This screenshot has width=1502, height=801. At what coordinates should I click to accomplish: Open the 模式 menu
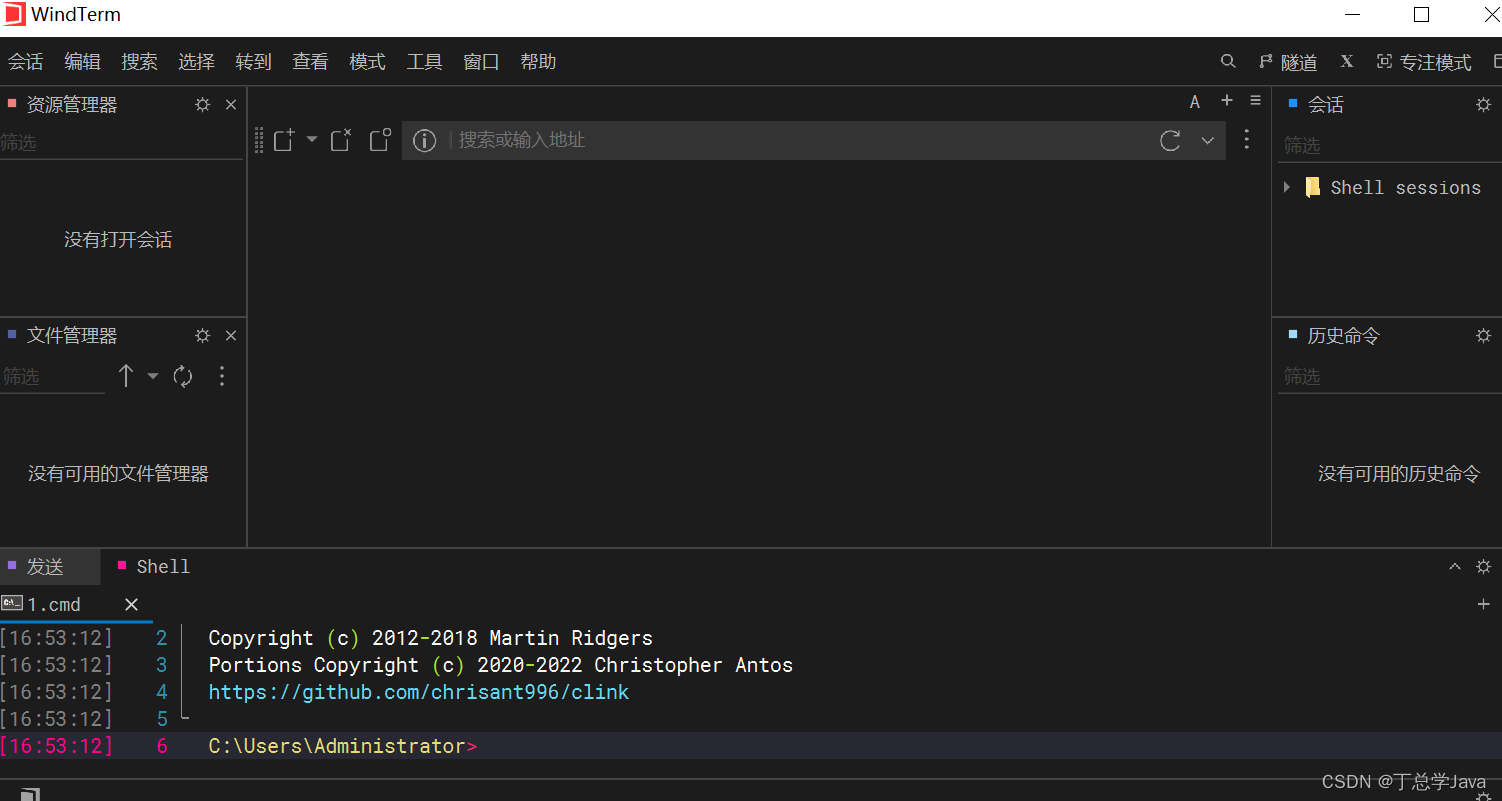pyautogui.click(x=368, y=62)
